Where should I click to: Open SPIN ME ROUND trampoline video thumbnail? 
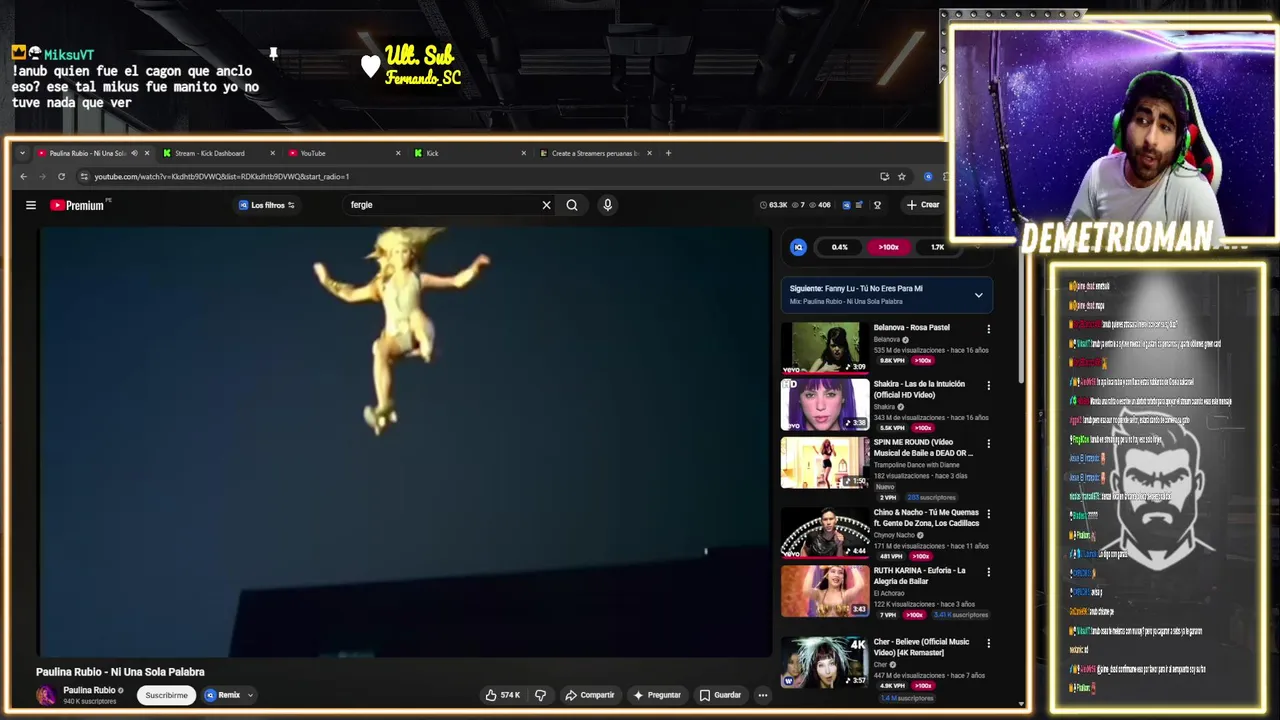825,462
